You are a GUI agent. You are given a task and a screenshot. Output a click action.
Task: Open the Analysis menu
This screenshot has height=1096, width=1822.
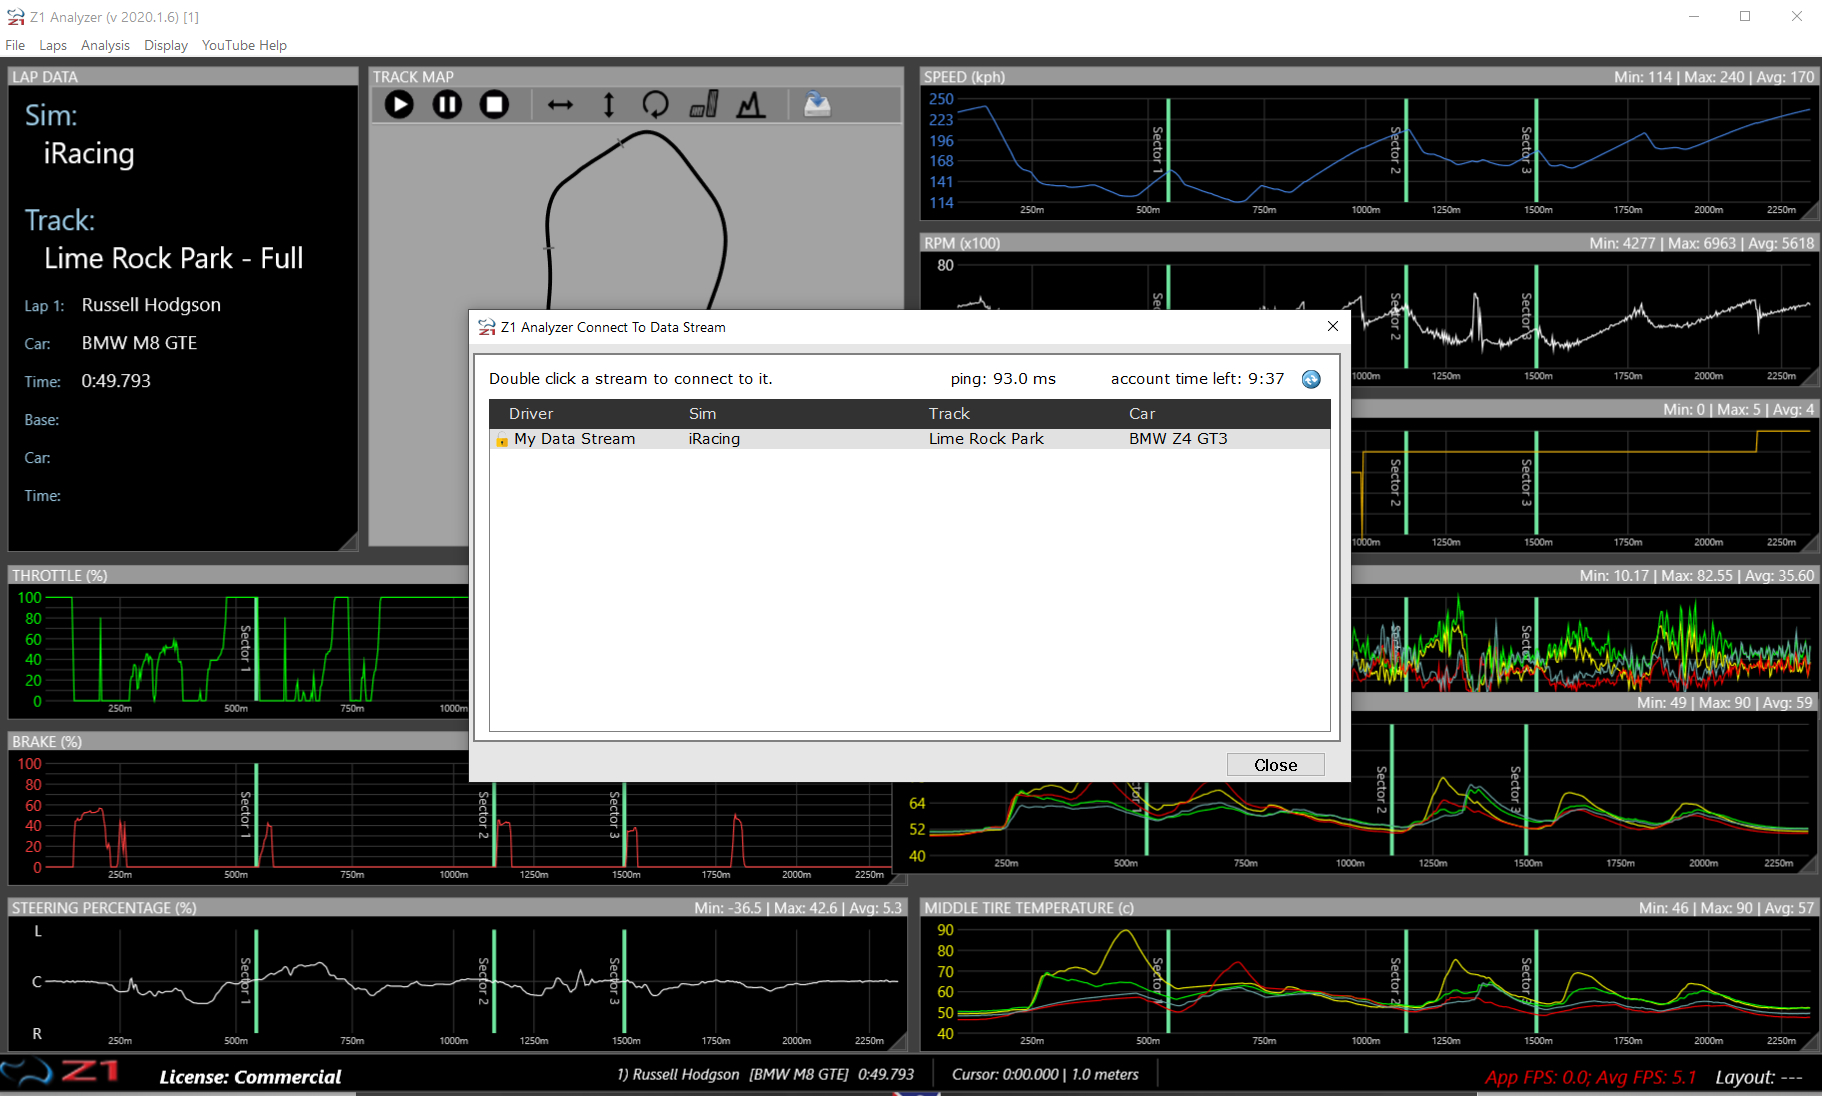[105, 45]
